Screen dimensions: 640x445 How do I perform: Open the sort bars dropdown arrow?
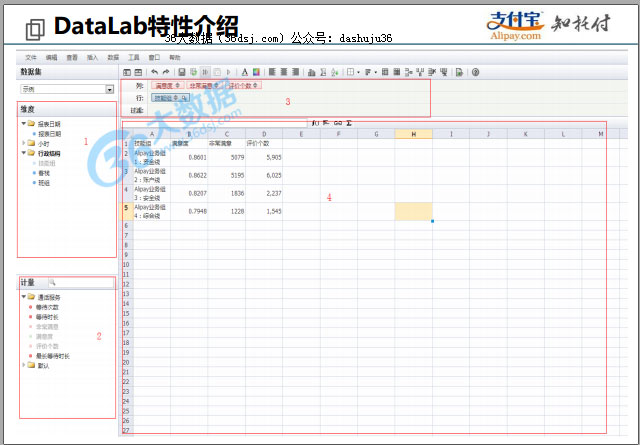pos(376,73)
